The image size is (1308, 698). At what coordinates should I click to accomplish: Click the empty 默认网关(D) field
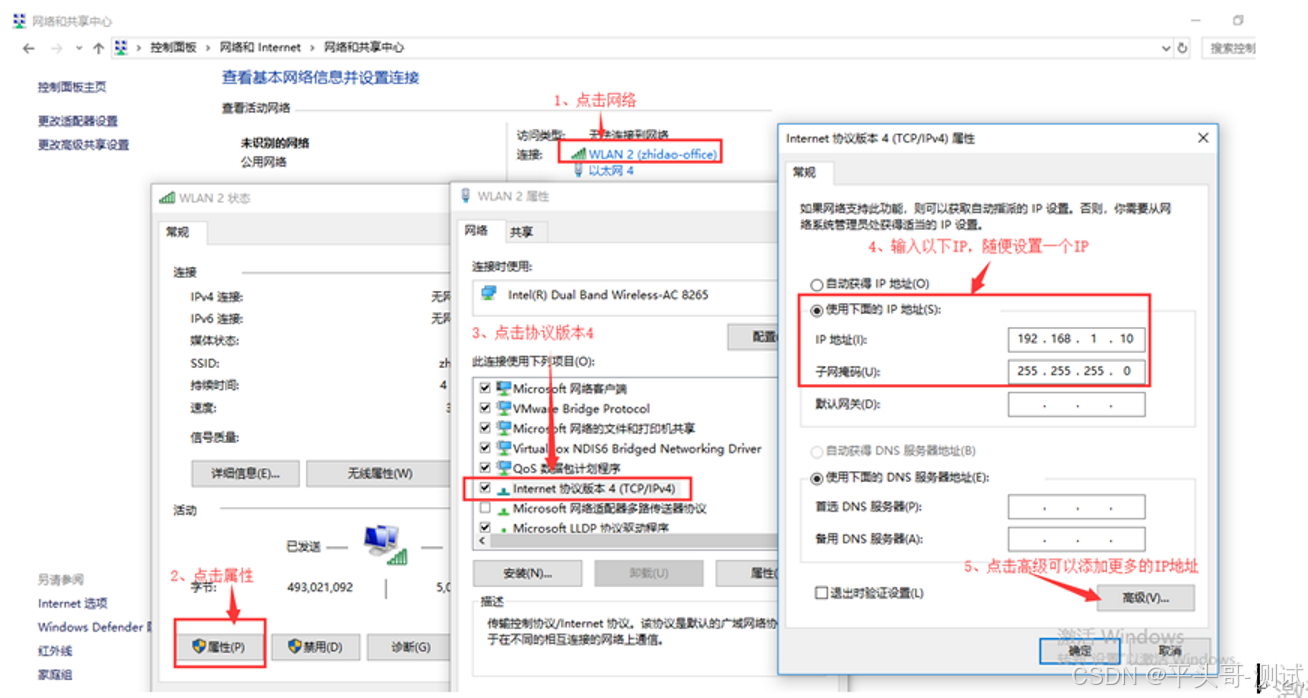1076,404
